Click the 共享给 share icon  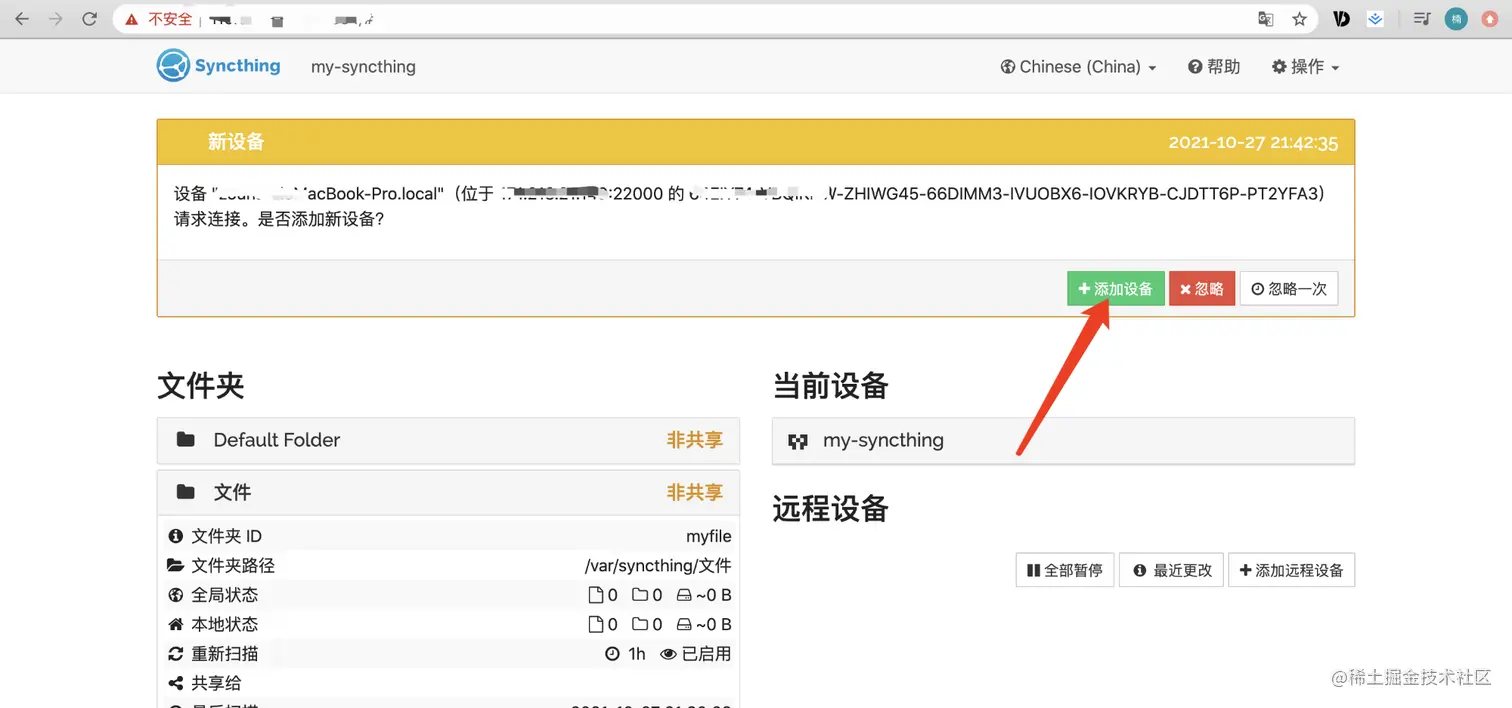click(x=176, y=683)
